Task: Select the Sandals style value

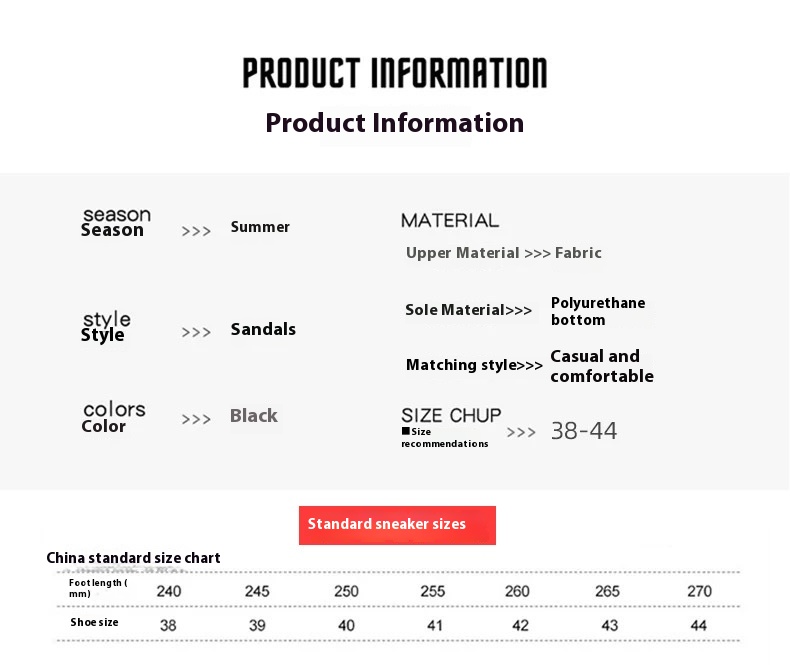Action: pyautogui.click(x=263, y=329)
